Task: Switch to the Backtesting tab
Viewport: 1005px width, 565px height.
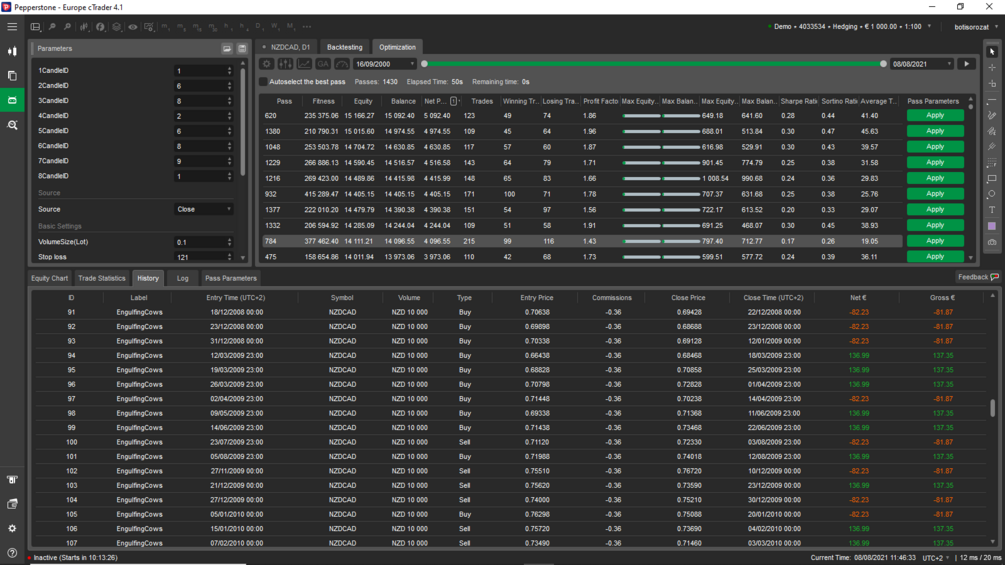Action: click(x=344, y=47)
